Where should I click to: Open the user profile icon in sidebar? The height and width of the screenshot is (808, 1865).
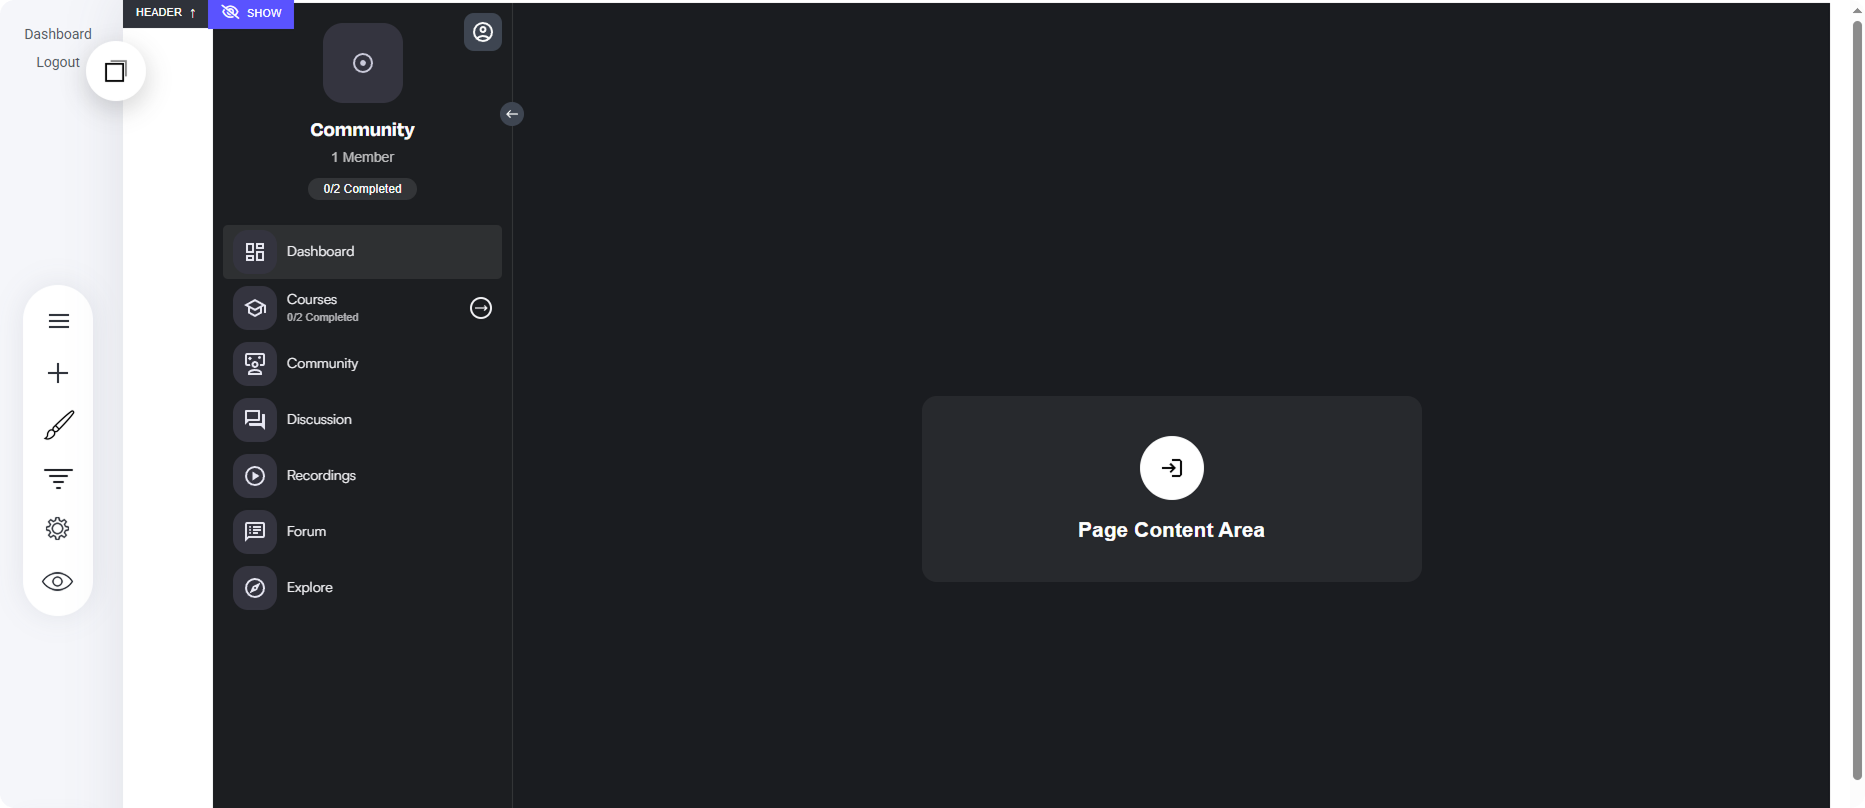483,32
